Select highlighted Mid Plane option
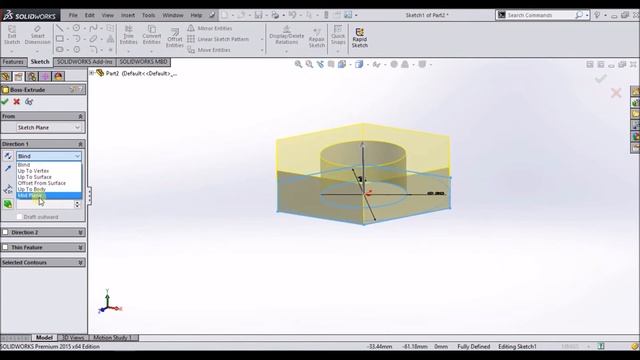 point(49,196)
